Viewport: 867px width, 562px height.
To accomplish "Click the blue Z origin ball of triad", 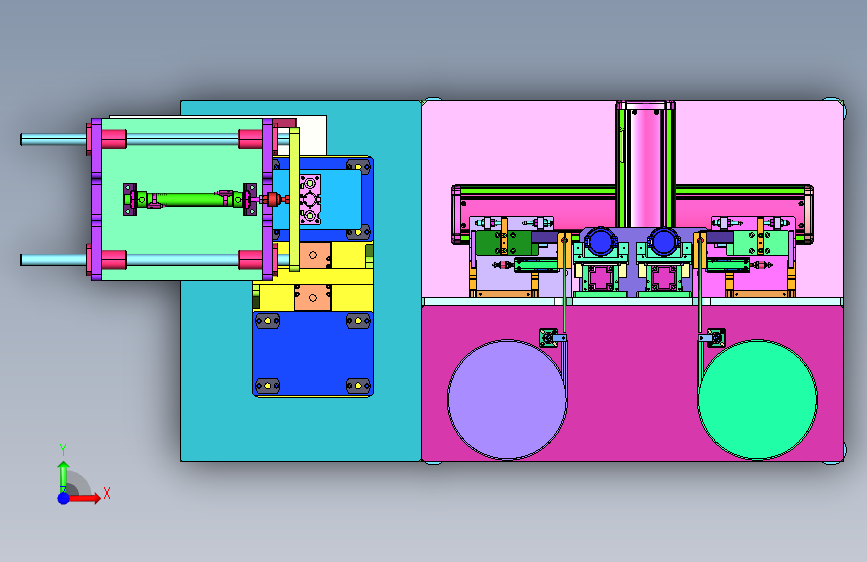I will click(64, 498).
